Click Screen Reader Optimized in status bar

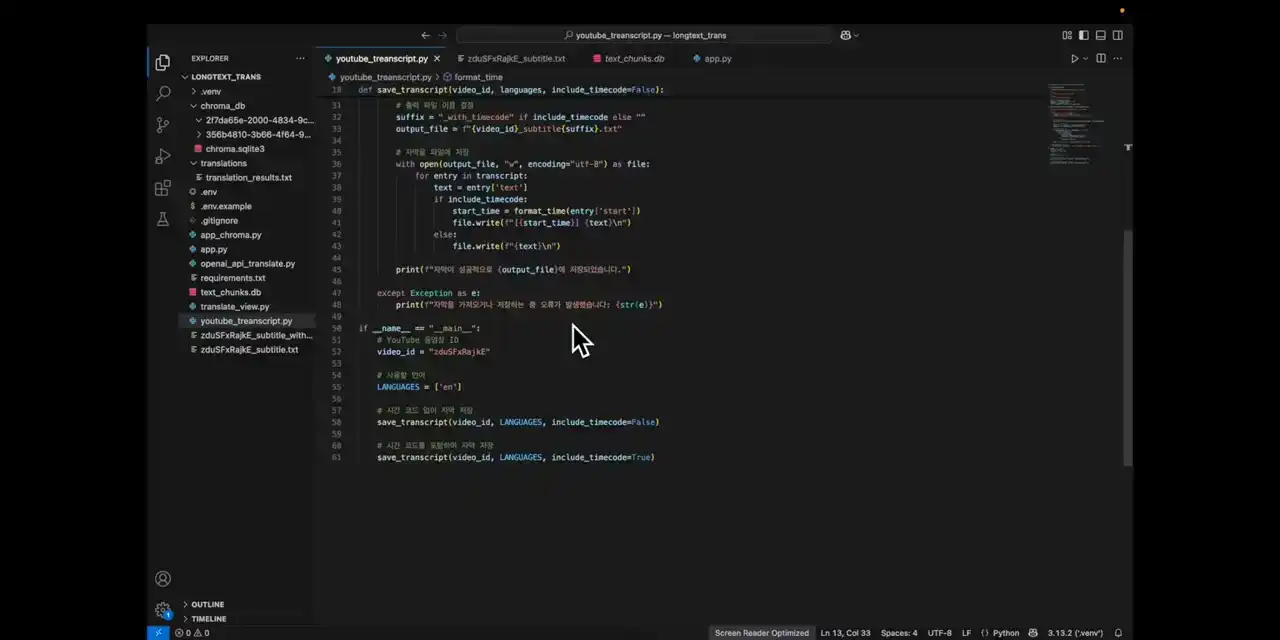point(761,633)
